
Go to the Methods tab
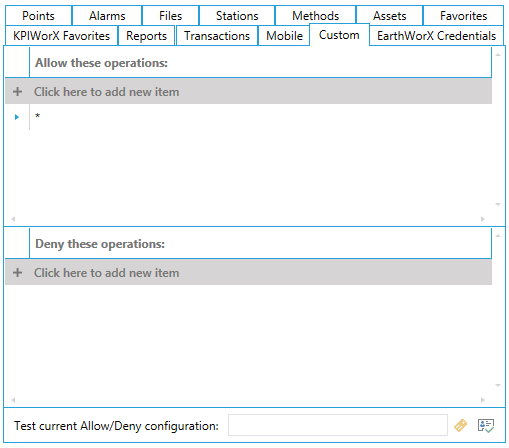coord(315,16)
